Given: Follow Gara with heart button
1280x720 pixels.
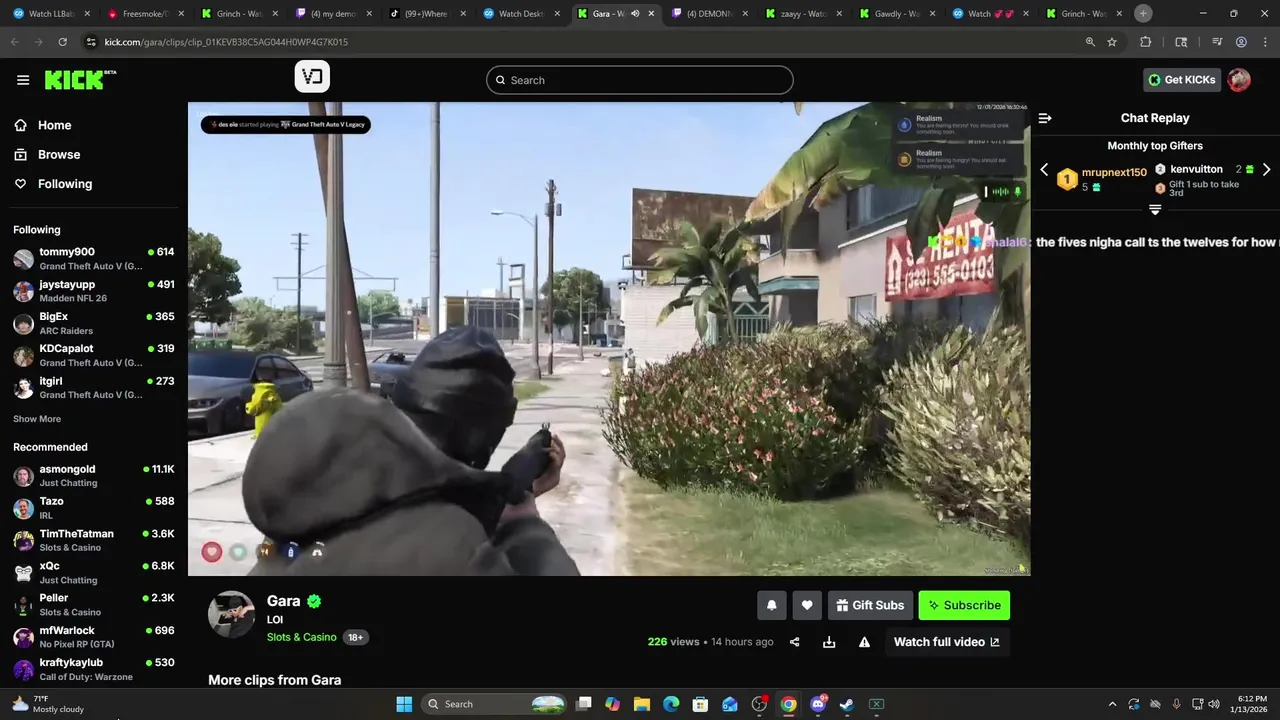Looking at the screenshot, I should click(x=807, y=605).
